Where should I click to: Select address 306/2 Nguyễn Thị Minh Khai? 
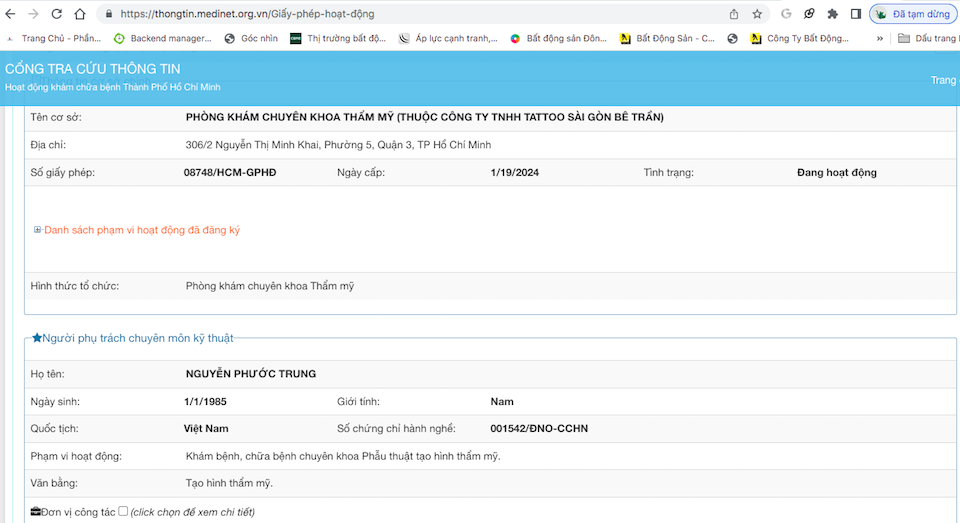[x=338, y=145]
